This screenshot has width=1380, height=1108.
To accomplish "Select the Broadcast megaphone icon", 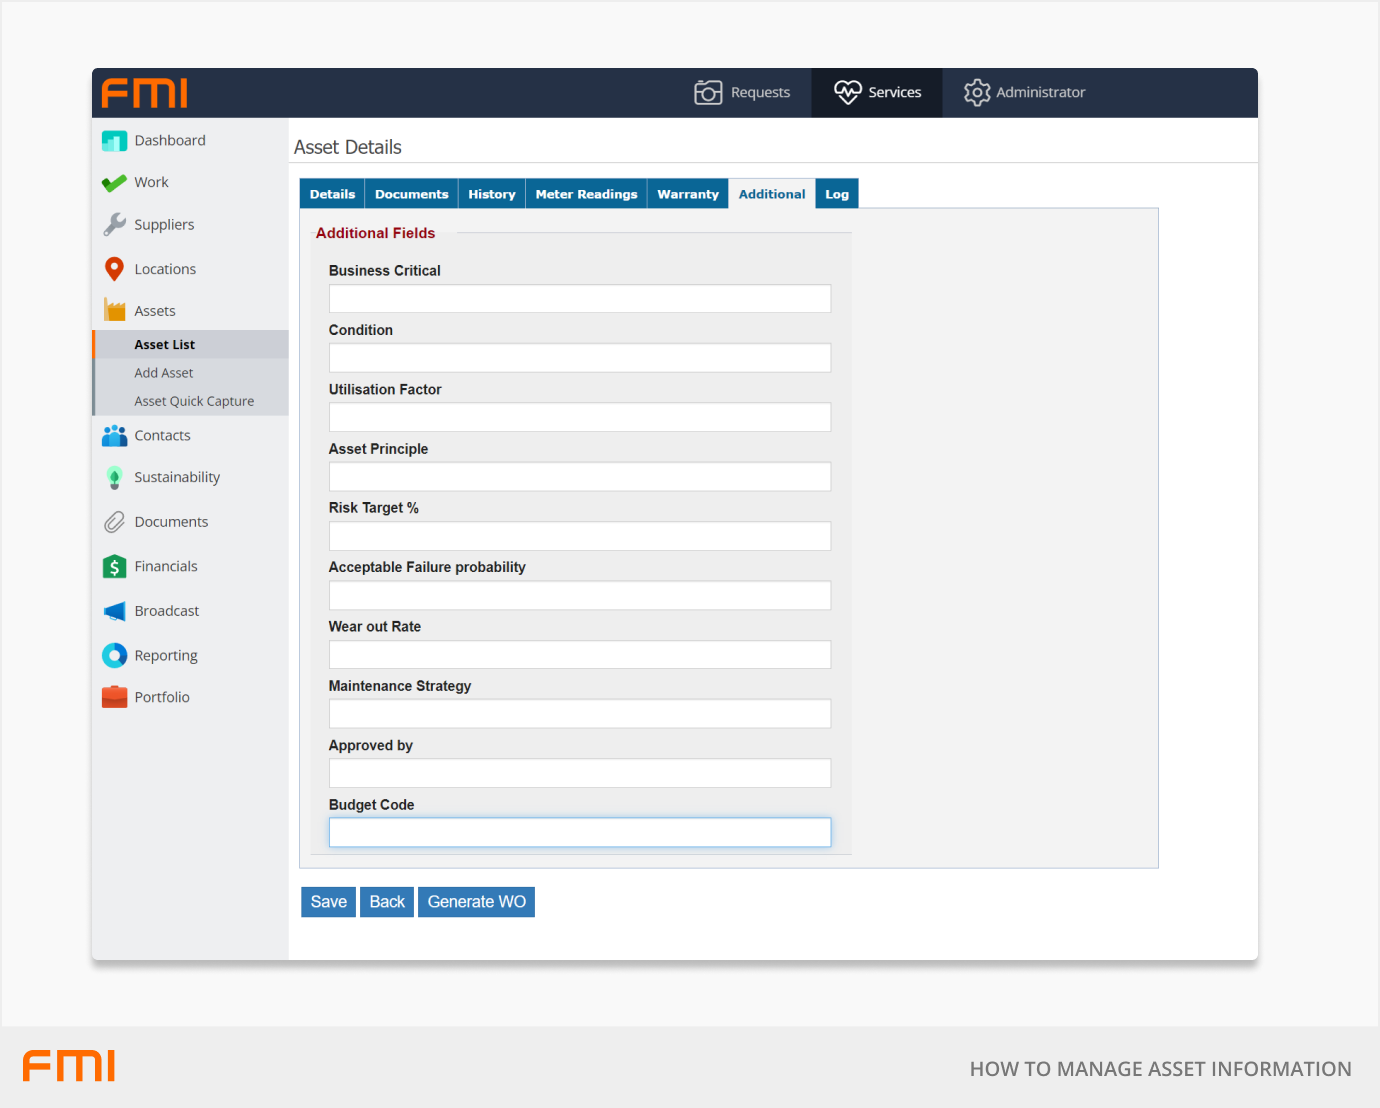I will point(114,611).
